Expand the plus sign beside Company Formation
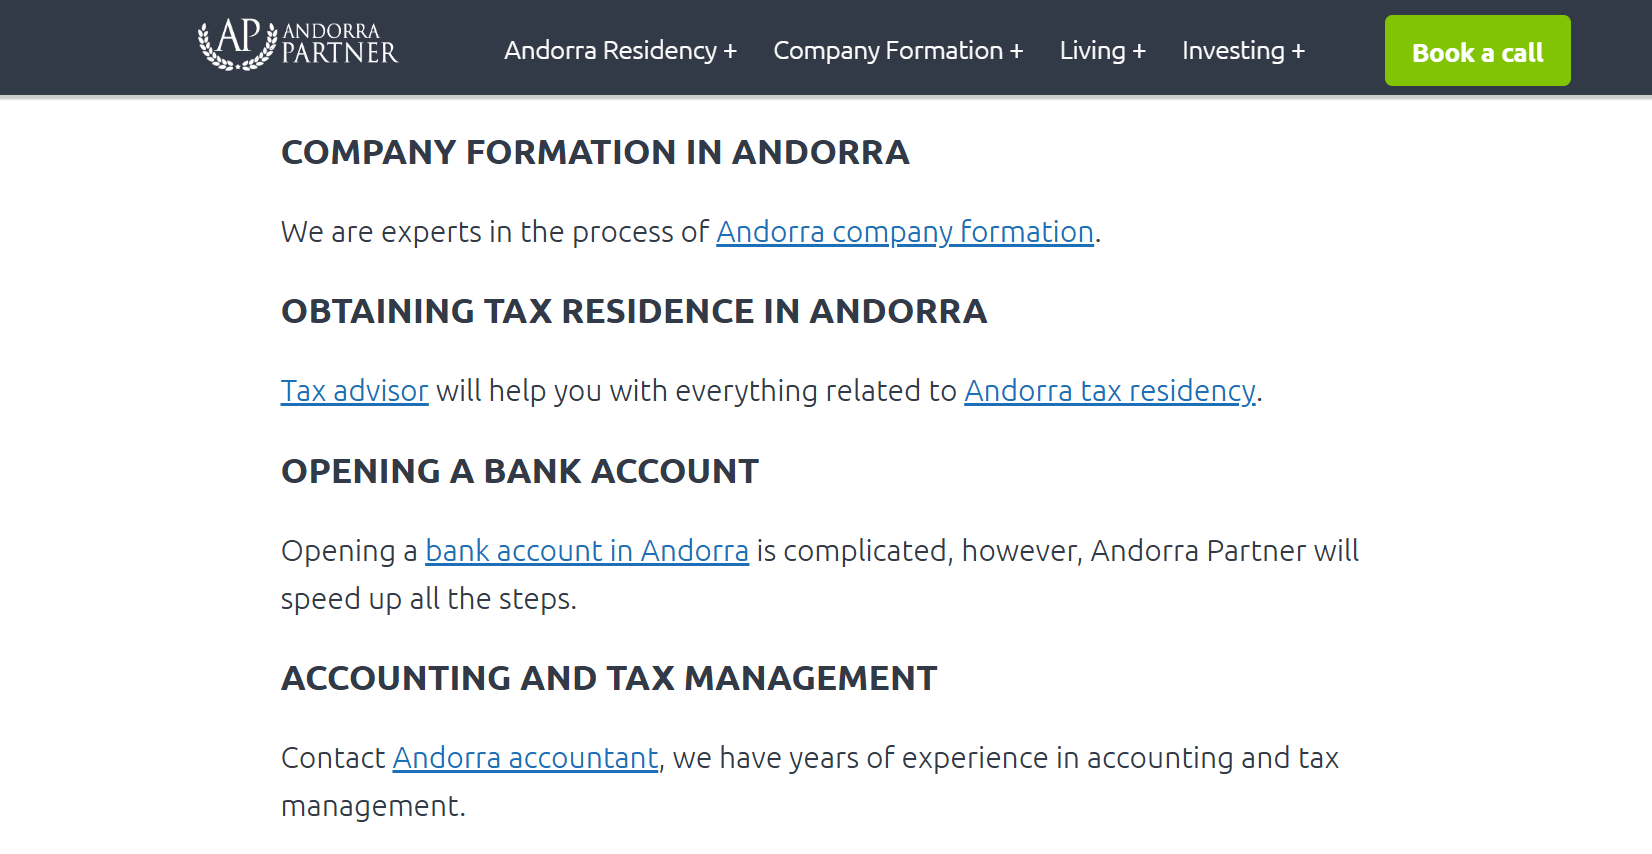The height and width of the screenshot is (854, 1652). pyautogui.click(x=1017, y=51)
